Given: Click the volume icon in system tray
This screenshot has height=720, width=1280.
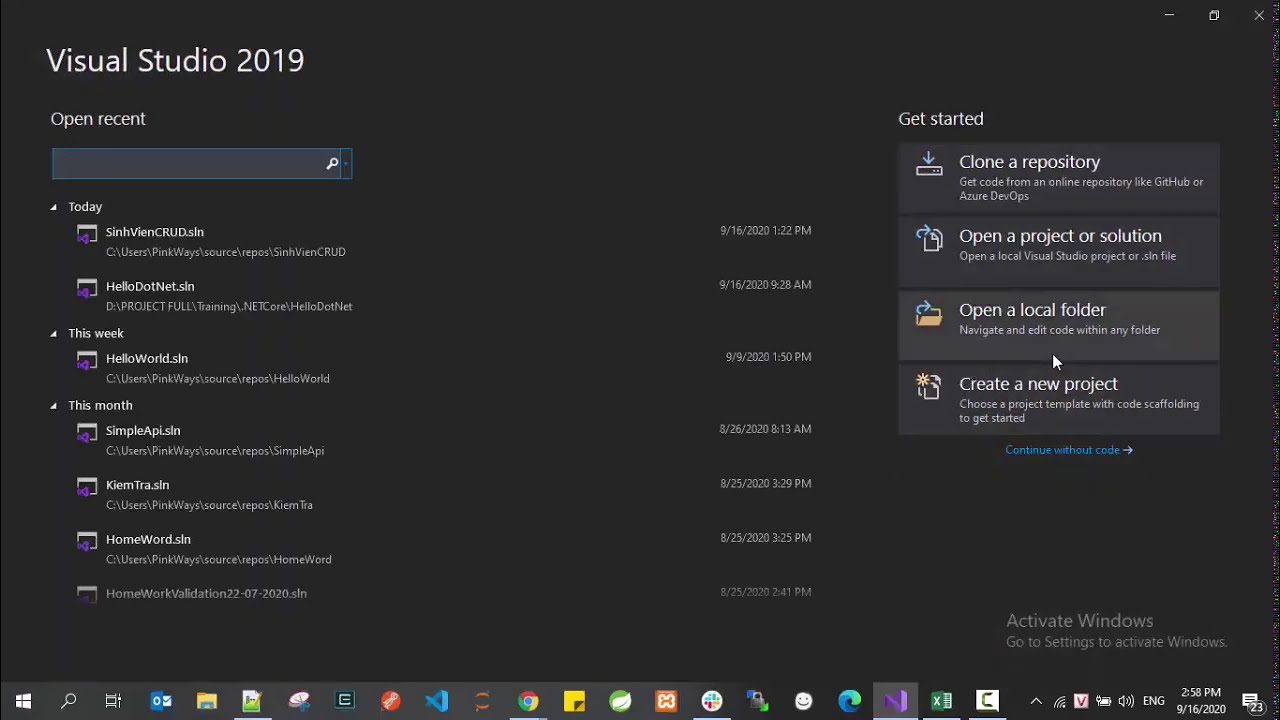Looking at the screenshot, I should pyautogui.click(x=1127, y=701).
